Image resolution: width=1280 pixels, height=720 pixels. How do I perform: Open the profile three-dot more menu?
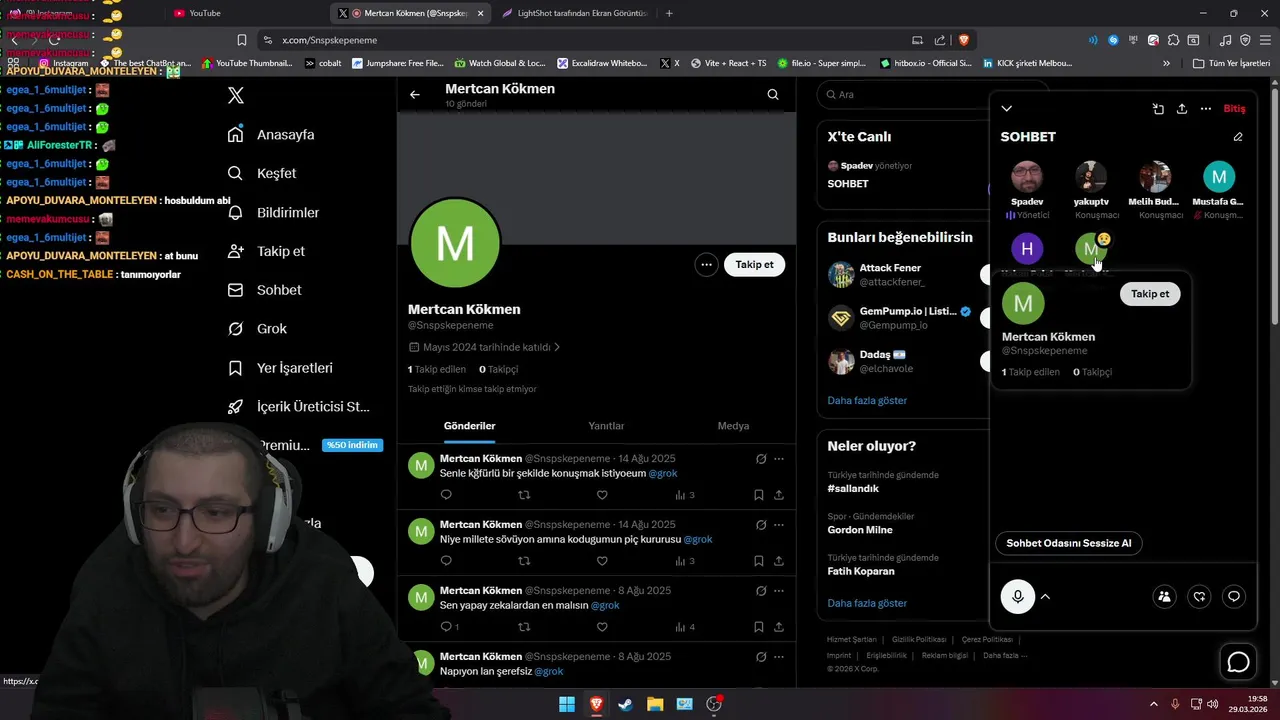tap(707, 265)
